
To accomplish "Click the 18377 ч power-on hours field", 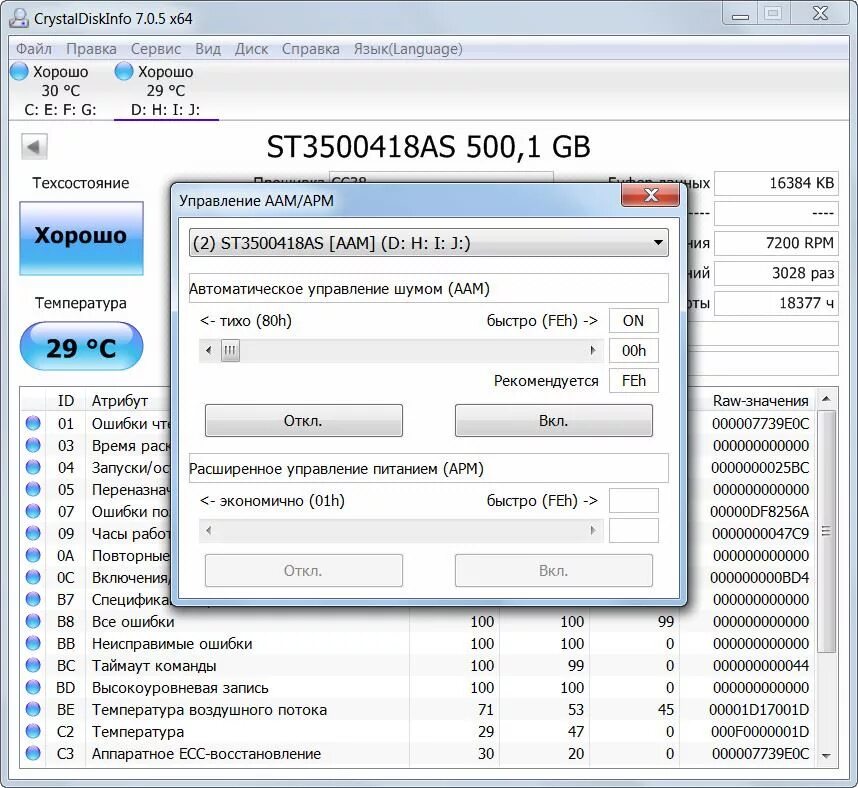I will coord(776,303).
